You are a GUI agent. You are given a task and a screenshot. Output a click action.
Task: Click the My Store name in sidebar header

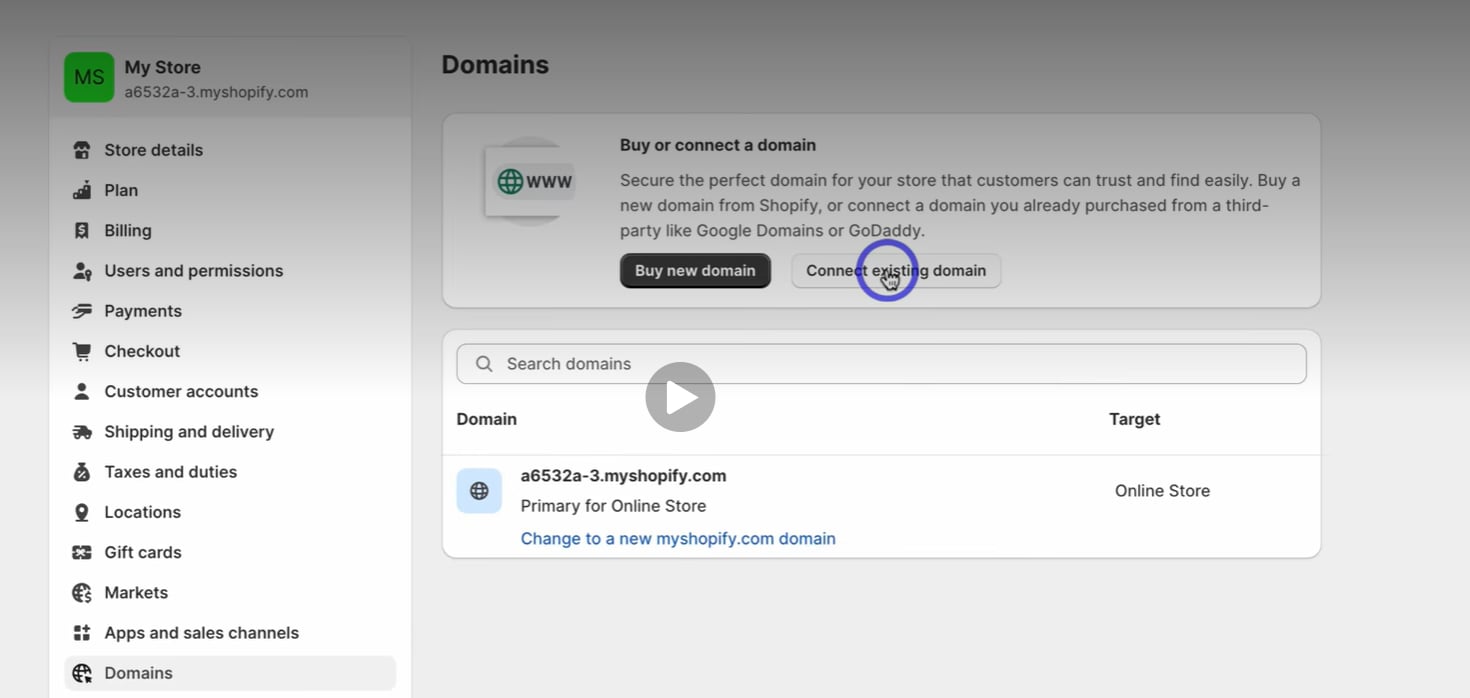coord(162,67)
